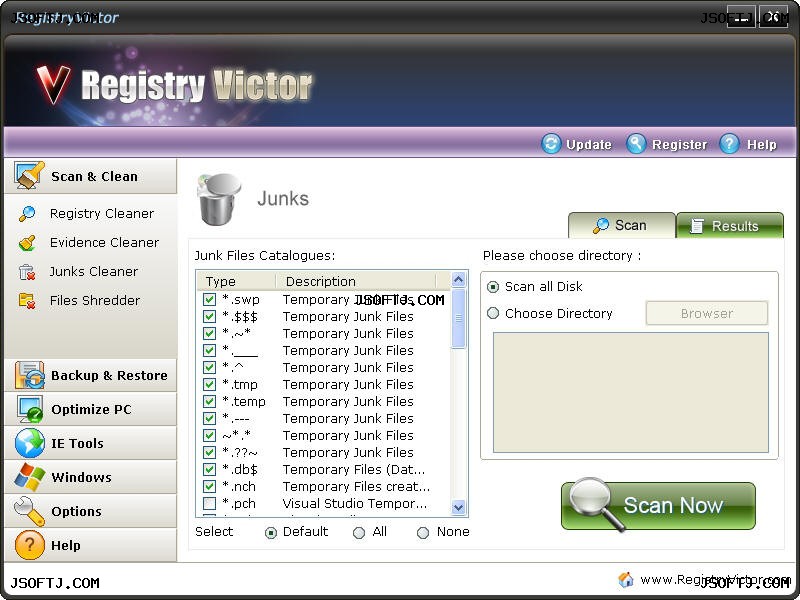Uncheck the *.temp checkbox
800x600 pixels.
pyautogui.click(x=209, y=402)
